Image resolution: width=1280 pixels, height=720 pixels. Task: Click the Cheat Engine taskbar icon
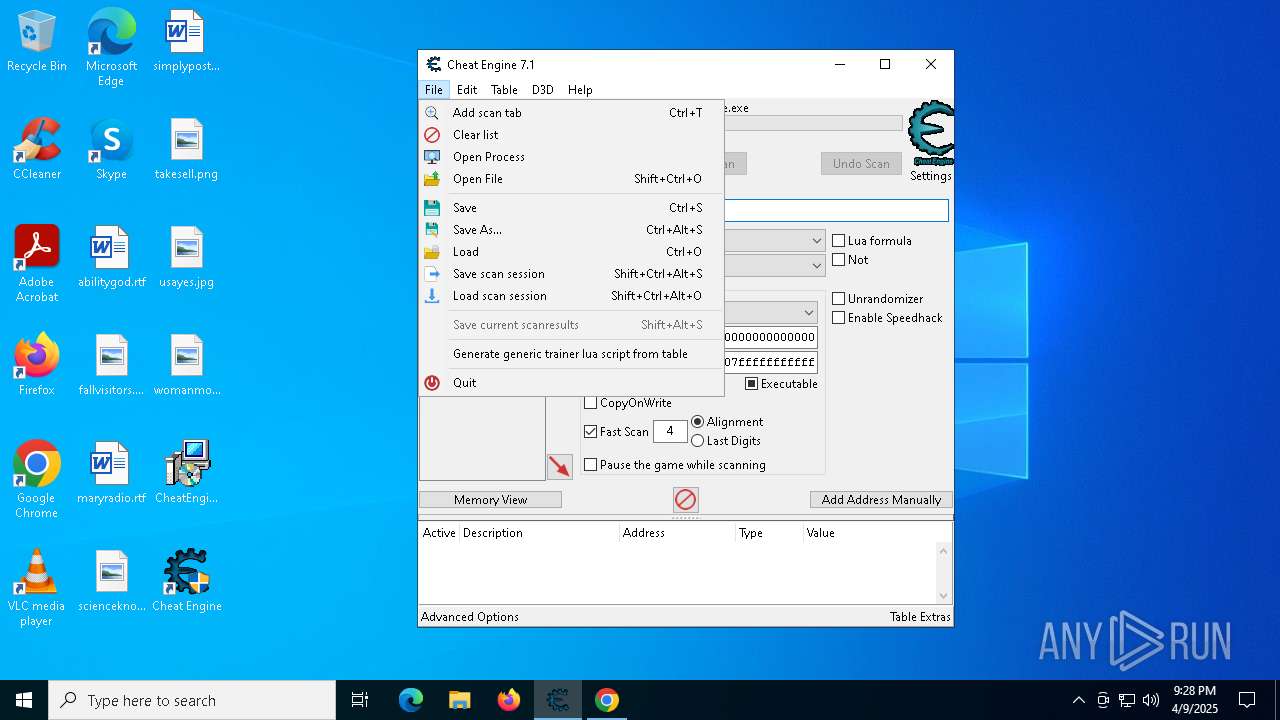coord(558,700)
